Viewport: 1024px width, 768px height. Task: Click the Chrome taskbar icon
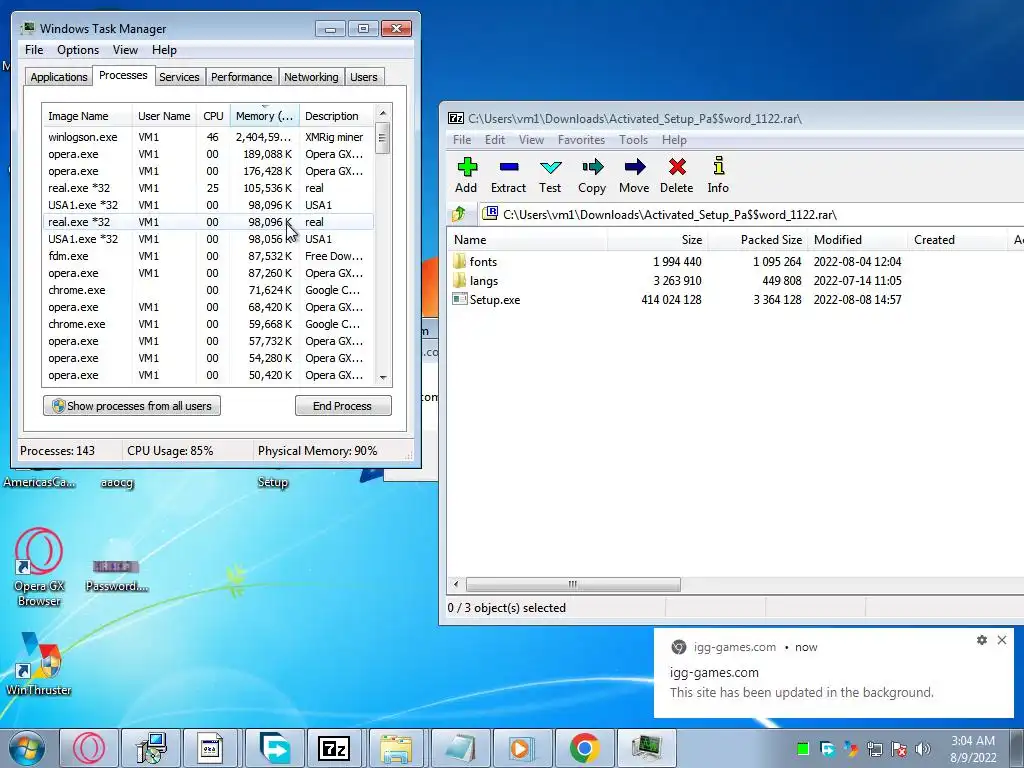(x=584, y=748)
